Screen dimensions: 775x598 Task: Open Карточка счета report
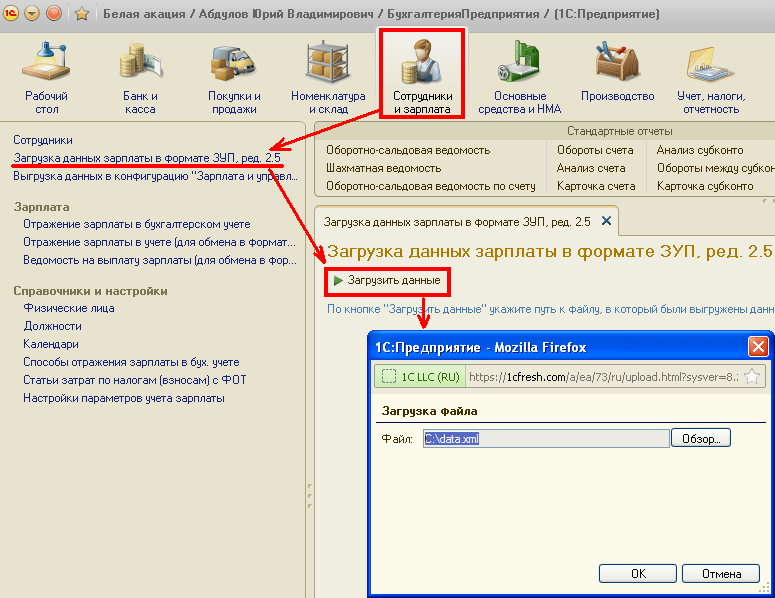point(596,186)
